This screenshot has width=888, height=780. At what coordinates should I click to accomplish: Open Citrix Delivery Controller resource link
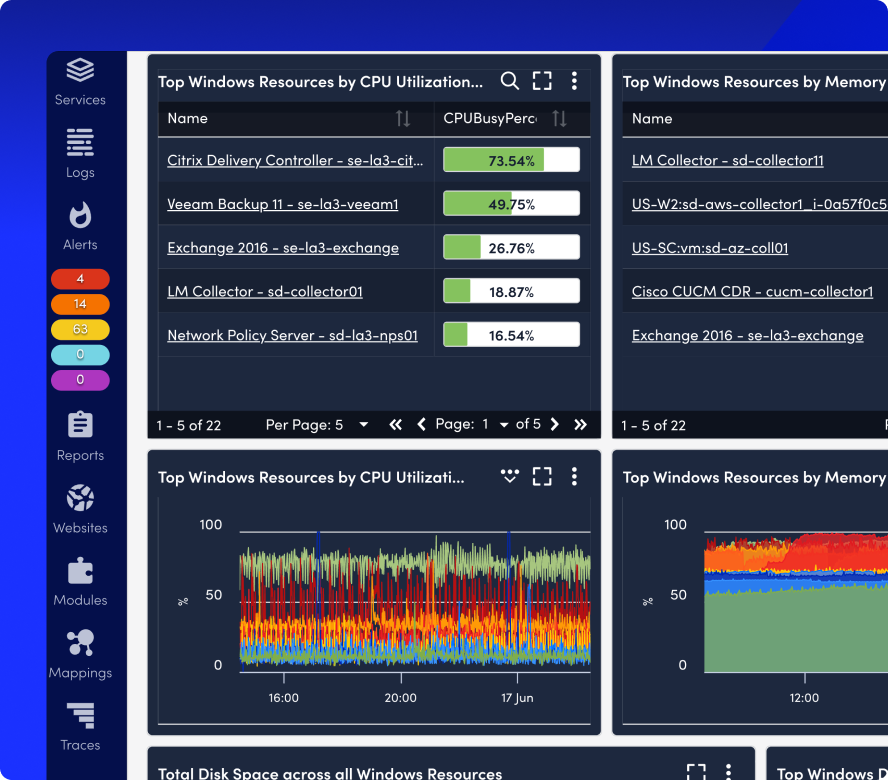295,160
